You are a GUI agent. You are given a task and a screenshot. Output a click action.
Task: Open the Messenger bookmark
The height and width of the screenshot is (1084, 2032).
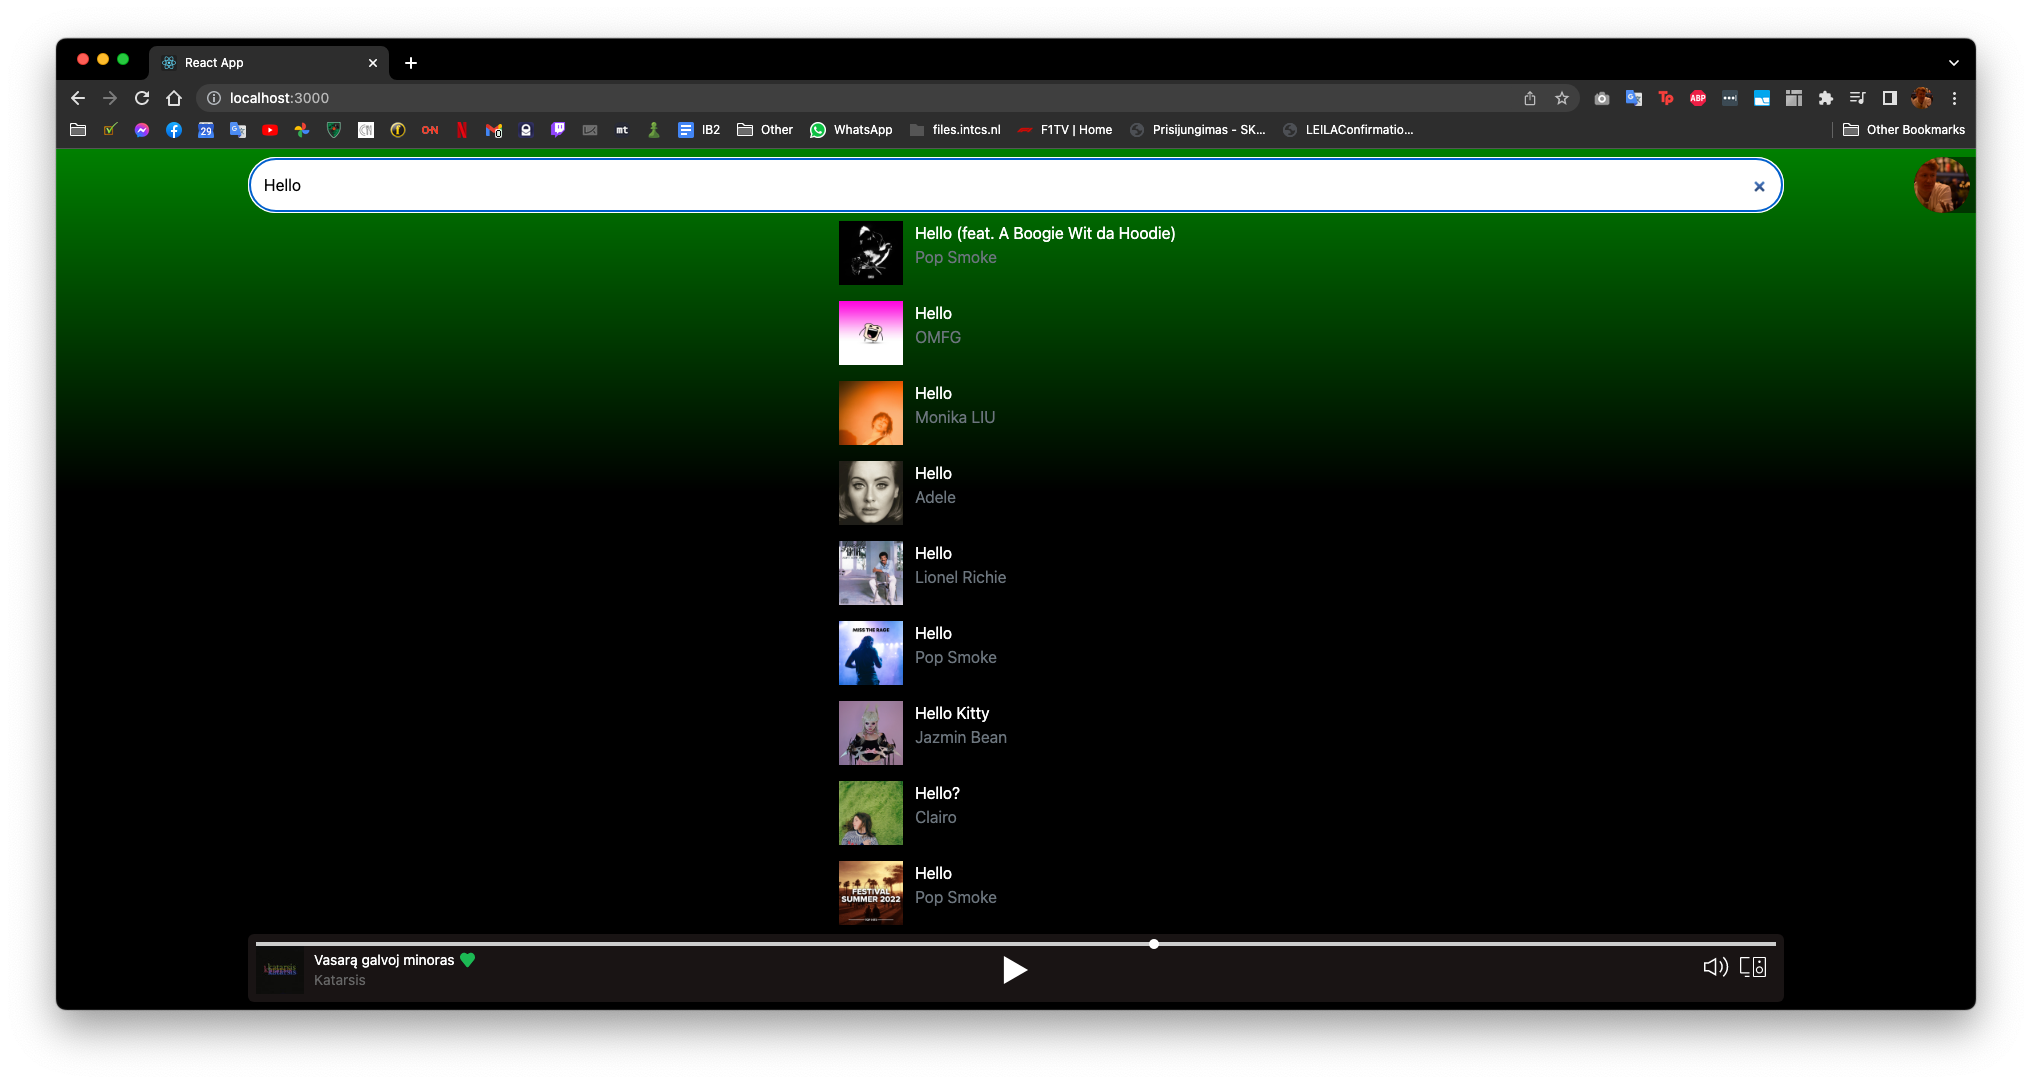pos(142,130)
